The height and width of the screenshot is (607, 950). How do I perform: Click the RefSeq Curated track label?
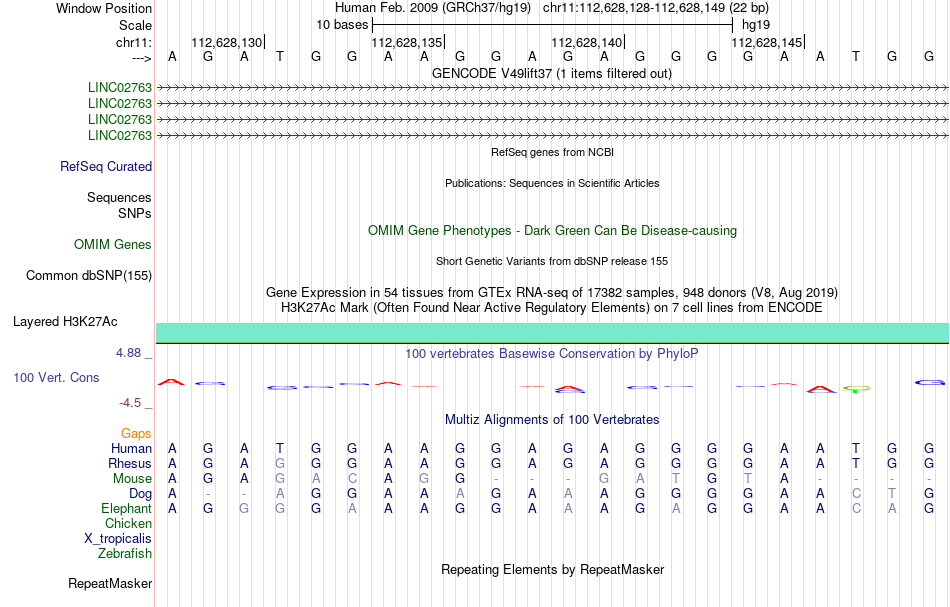(106, 167)
